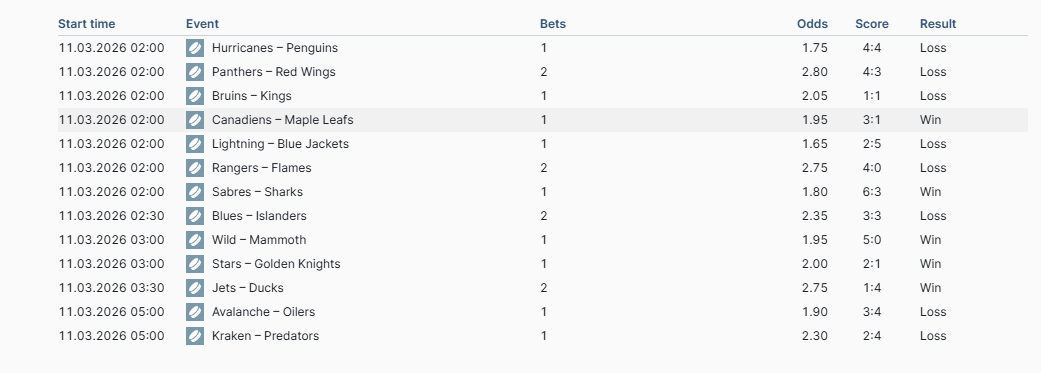This screenshot has height=373, width=1041.
Task: Click the sport icon beside Bruins – Kings
Action: click(195, 96)
